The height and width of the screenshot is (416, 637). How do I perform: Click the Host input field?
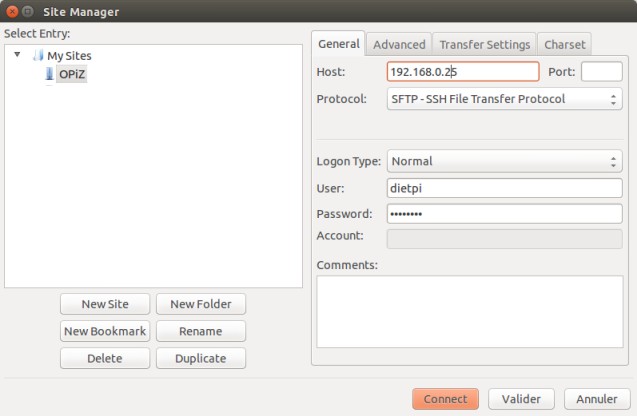point(462,72)
